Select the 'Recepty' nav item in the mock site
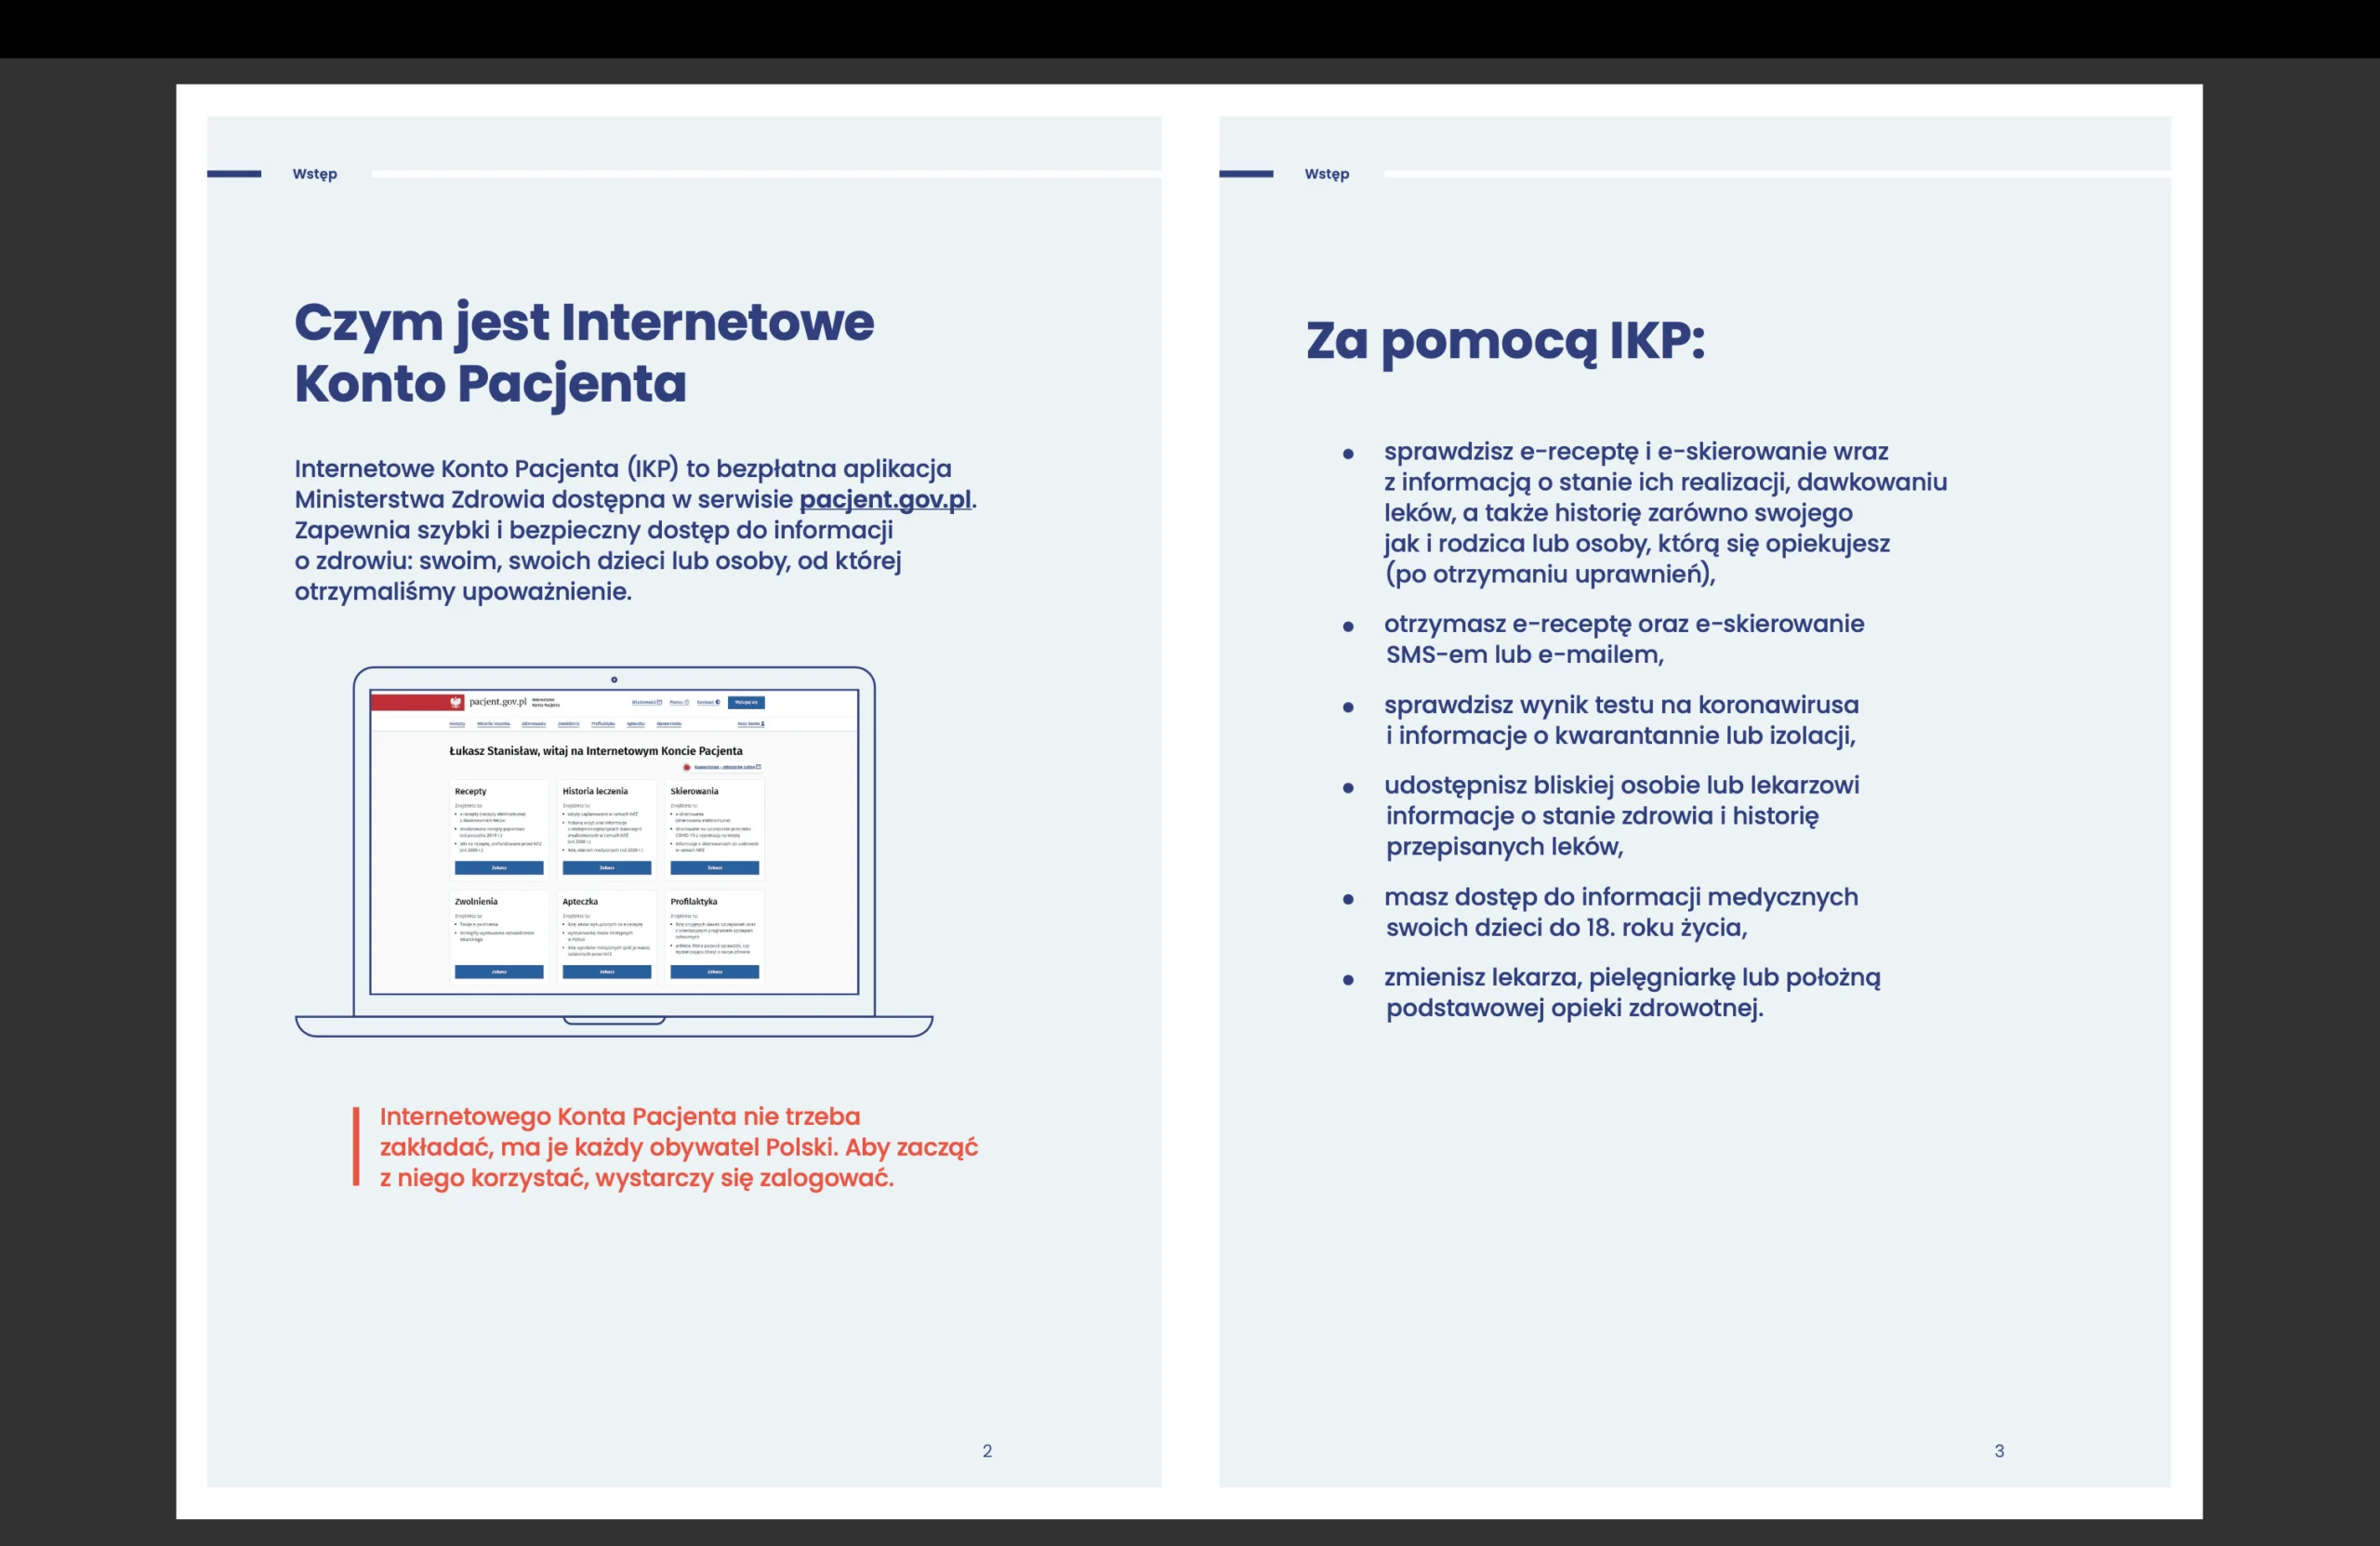Screen dimensions: 2380x1546 click(458, 723)
